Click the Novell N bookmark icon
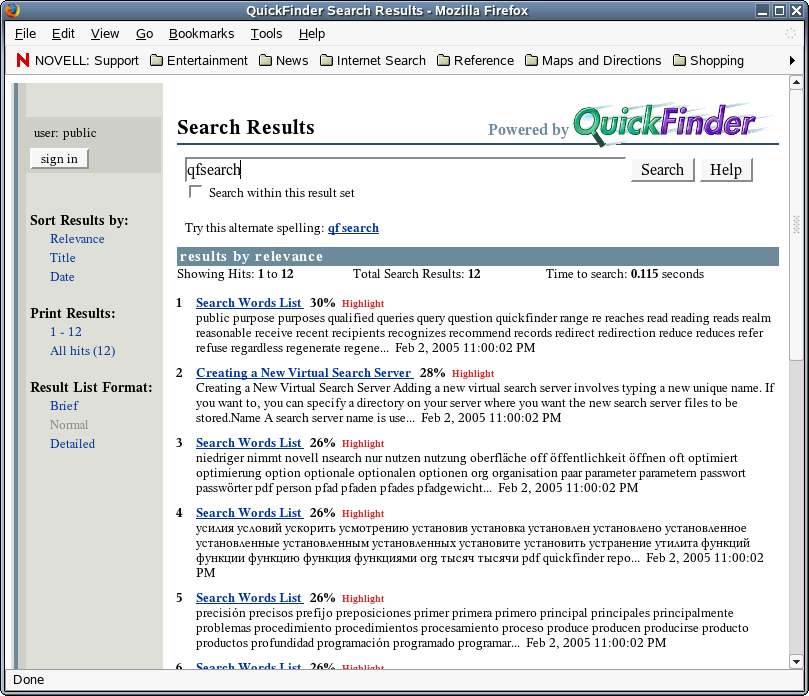 click(x=23, y=60)
